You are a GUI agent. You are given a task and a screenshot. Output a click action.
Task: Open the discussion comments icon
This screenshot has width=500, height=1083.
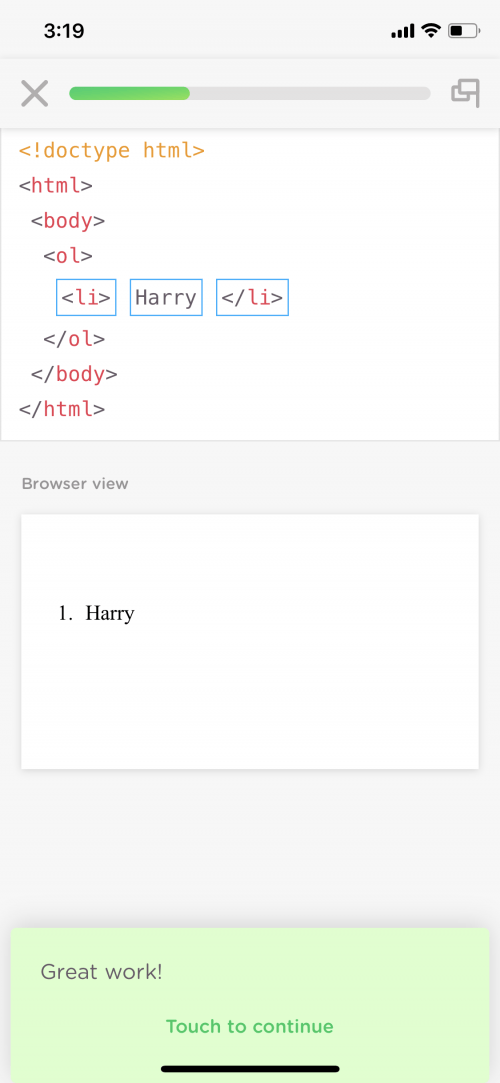(465, 93)
